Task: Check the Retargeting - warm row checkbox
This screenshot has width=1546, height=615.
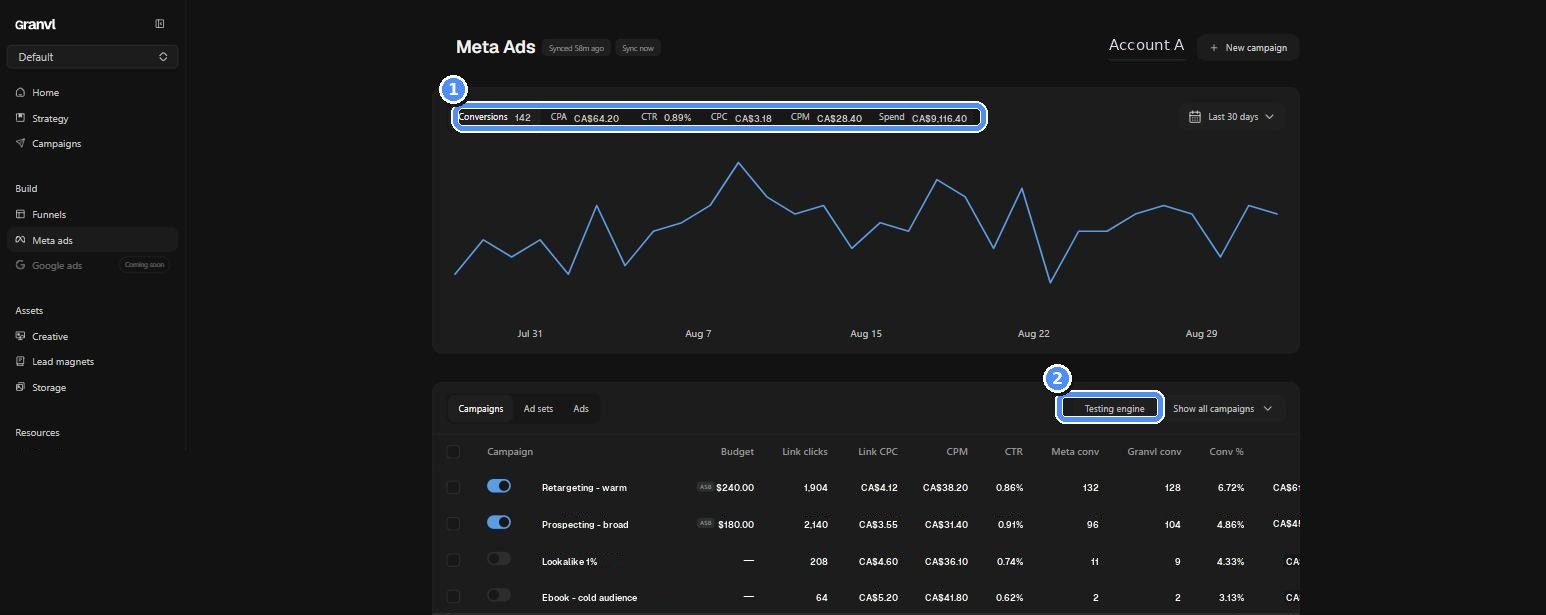Action: coord(453,487)
